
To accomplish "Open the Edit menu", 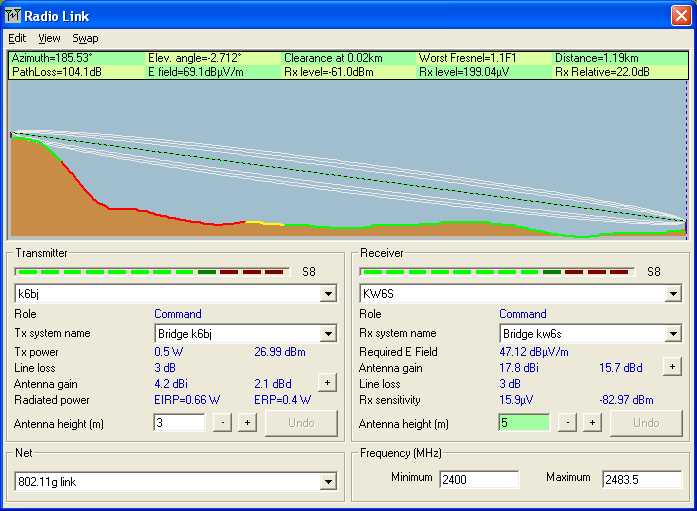I will pyautogui.click(x=17, y=38).
